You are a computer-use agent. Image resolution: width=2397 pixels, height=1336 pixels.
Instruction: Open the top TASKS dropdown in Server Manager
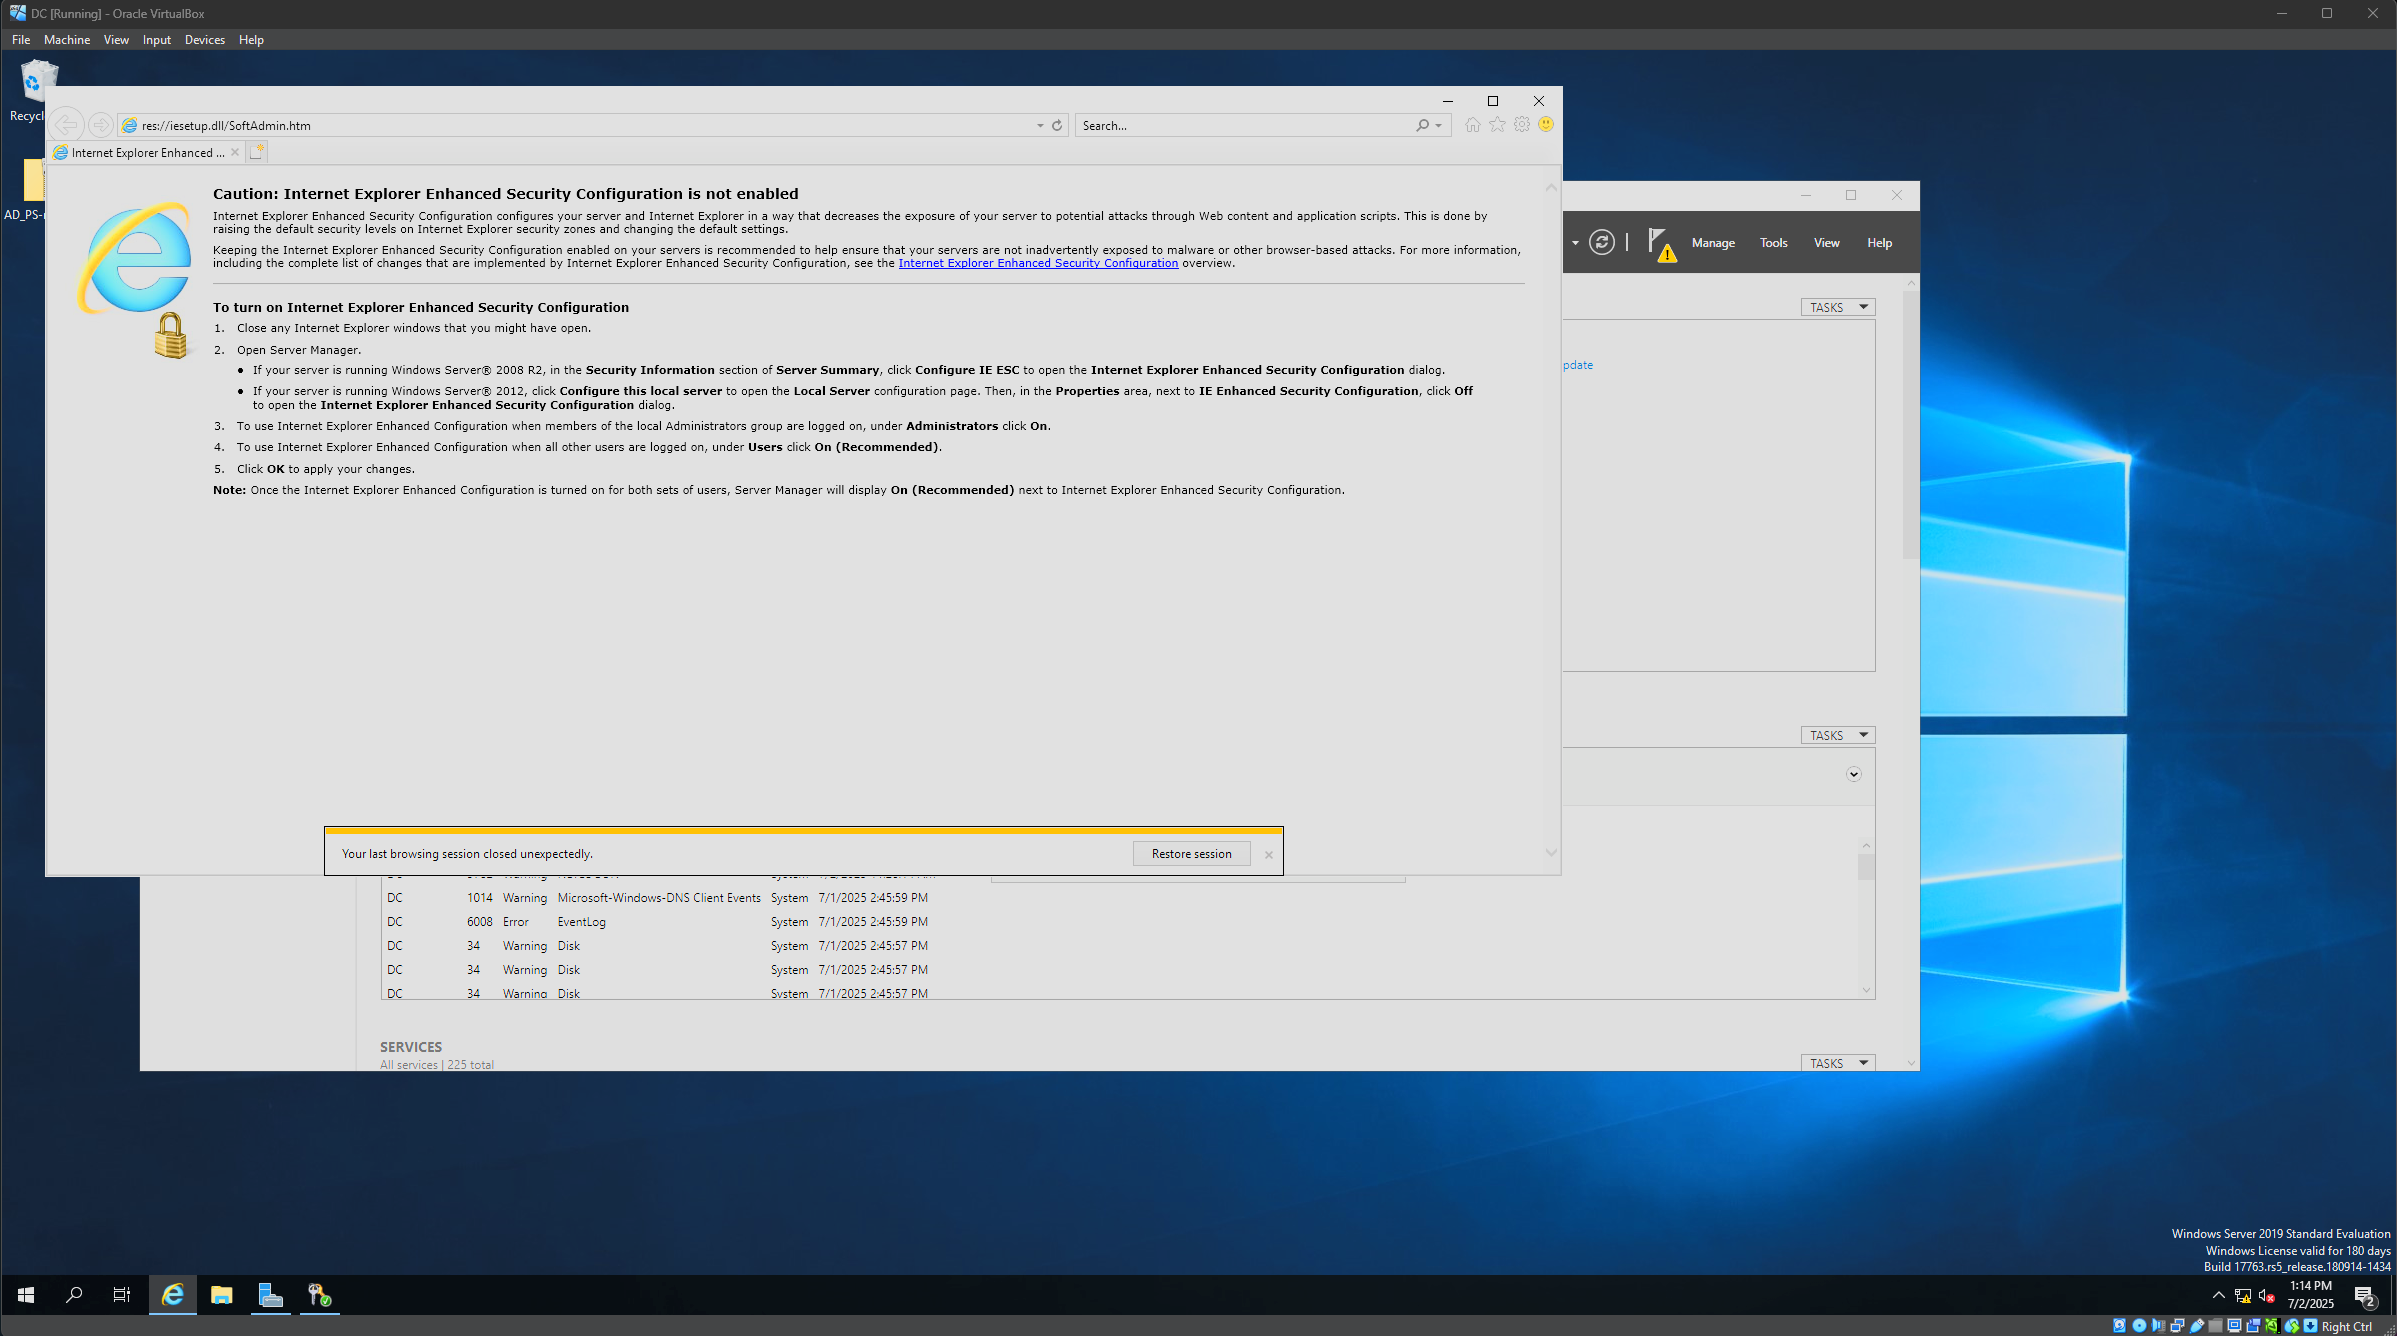pyautogui.click(x=1838, y=307)
